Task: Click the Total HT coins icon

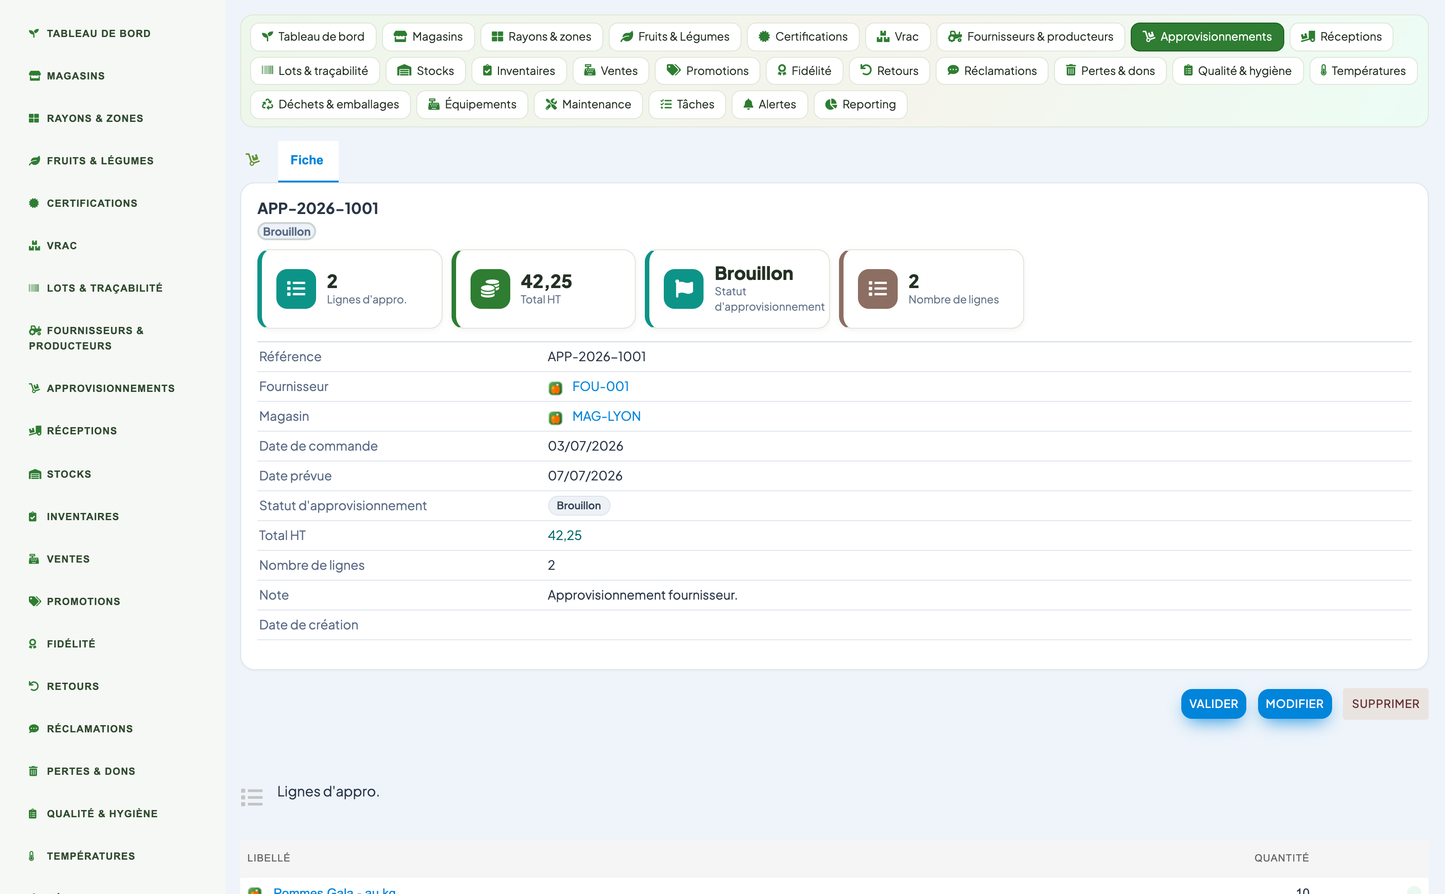Action: click(x=490, y=289)
